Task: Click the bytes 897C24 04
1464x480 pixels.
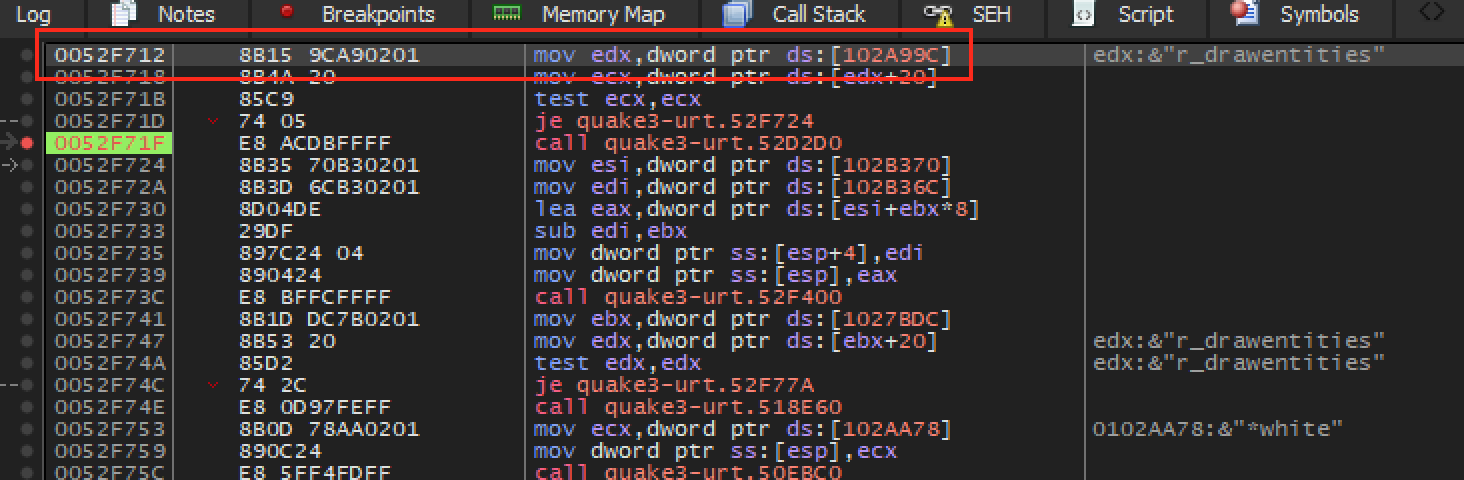Action: (301, 253)
